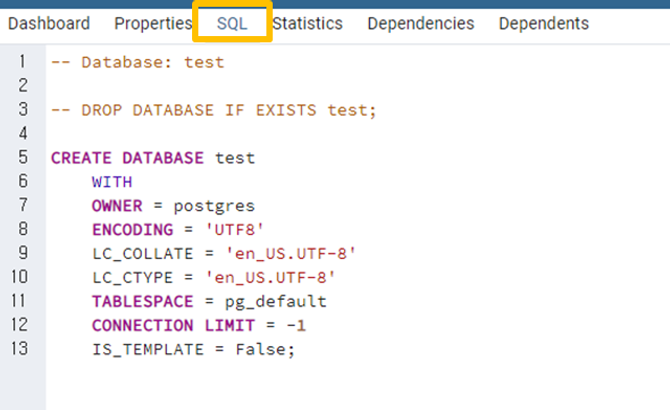Switch to the Dependents tab

(544, 23)
